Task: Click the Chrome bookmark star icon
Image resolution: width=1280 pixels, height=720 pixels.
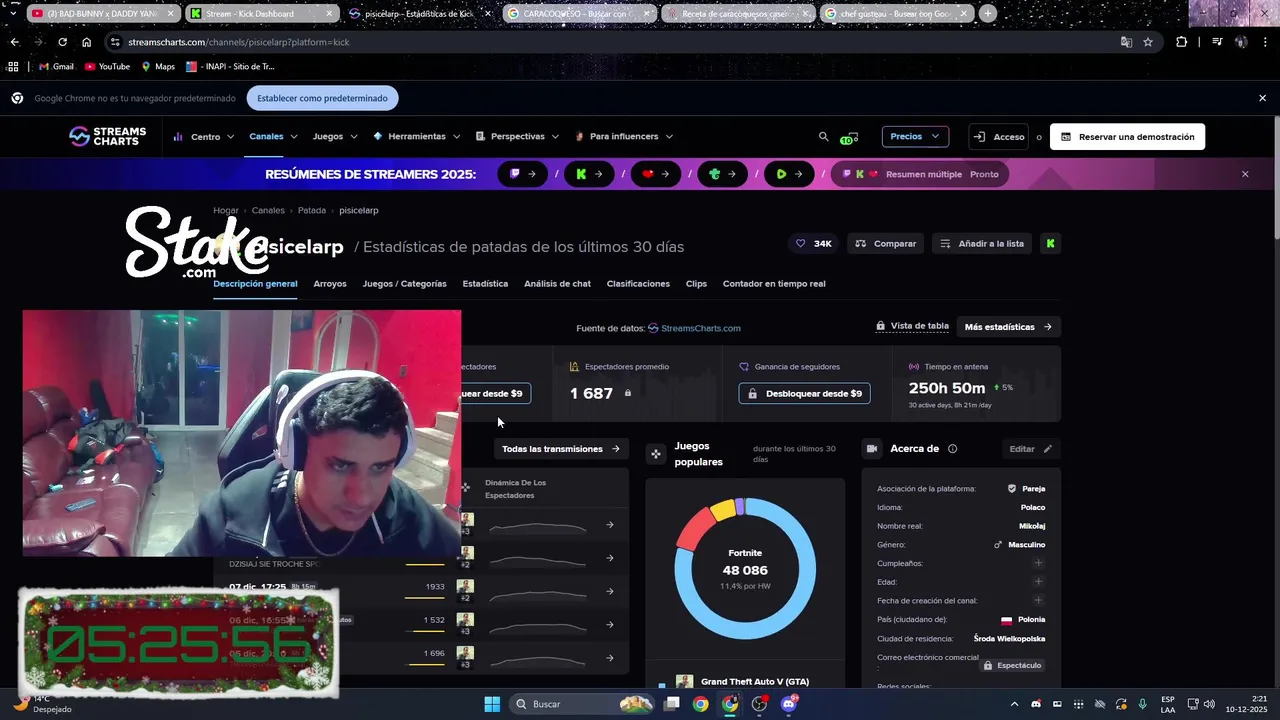Action: pyautogui.click(x=1148, y=42)
